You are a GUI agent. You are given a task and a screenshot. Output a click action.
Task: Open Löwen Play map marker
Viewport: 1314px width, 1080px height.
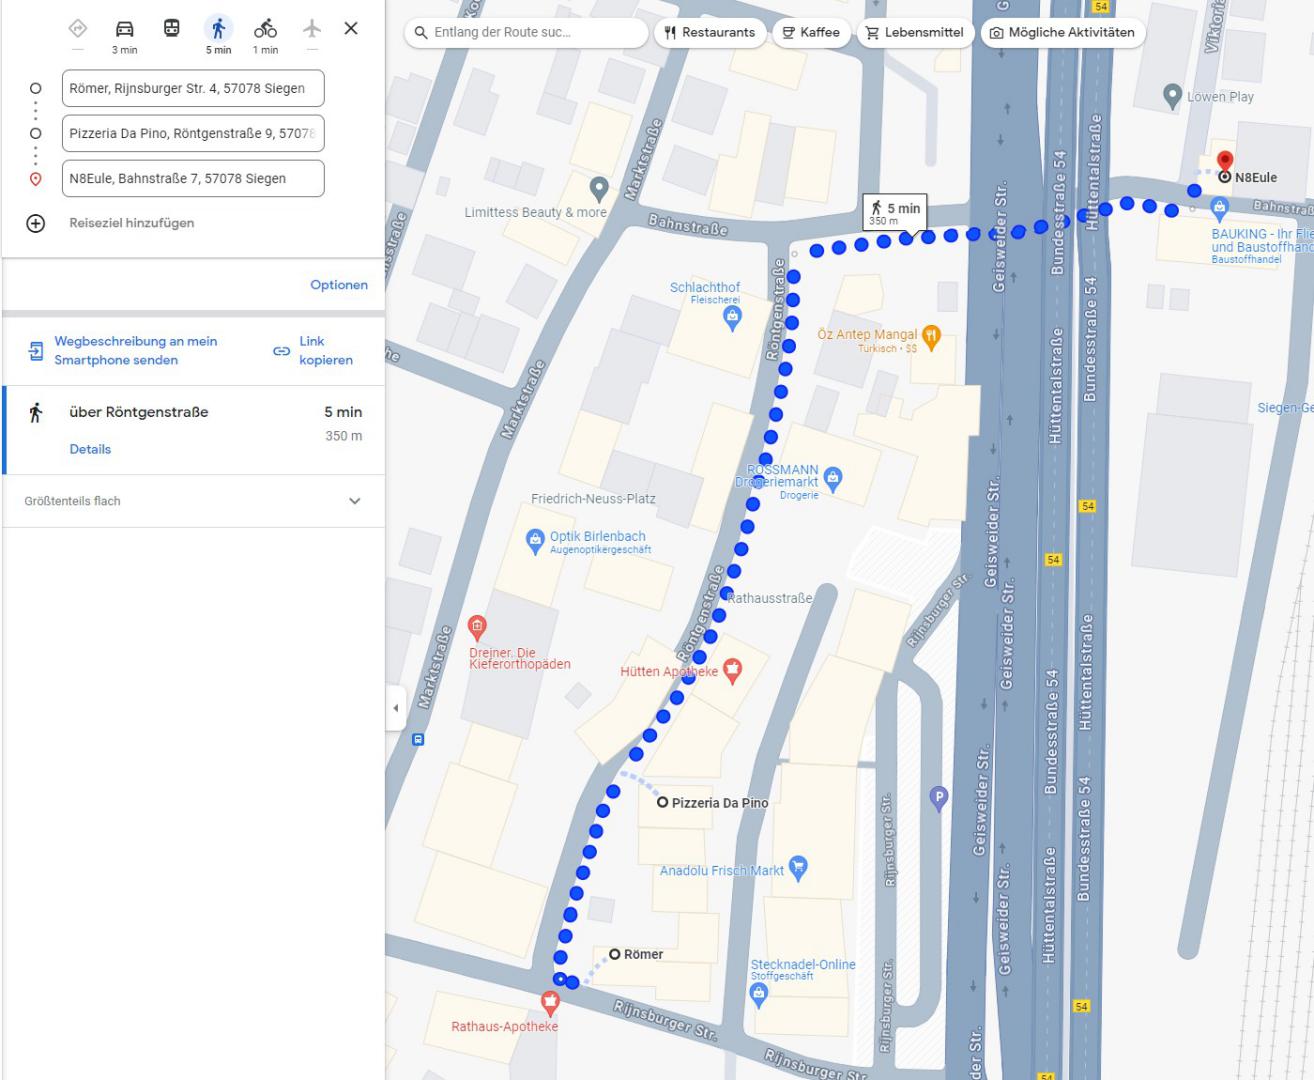point(1173,96)
